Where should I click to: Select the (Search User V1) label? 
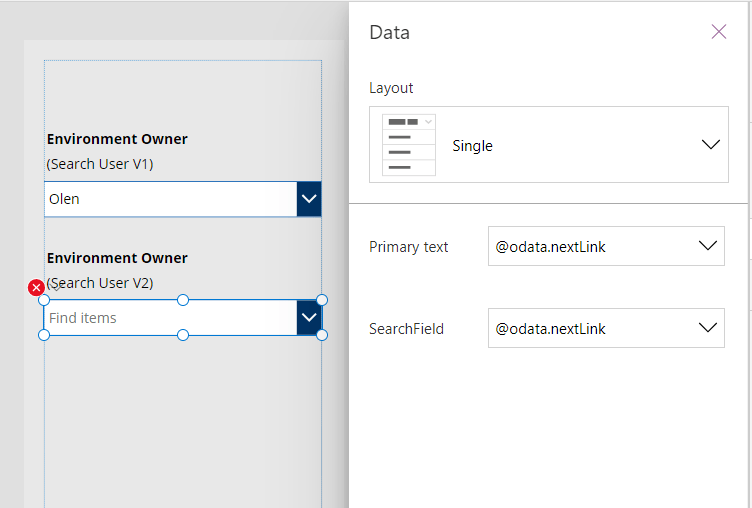(x=100, y=164)
